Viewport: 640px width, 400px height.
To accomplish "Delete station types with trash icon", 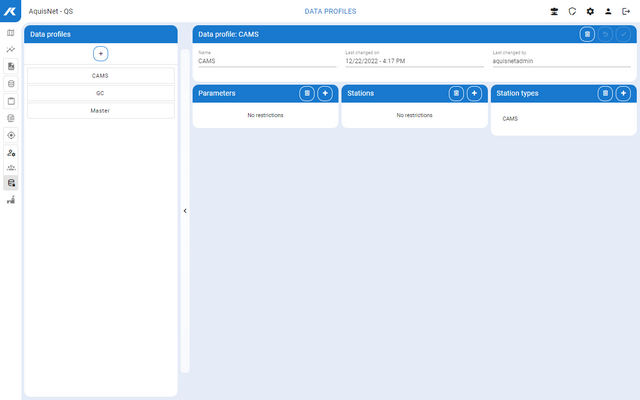I will click(605, 93).
